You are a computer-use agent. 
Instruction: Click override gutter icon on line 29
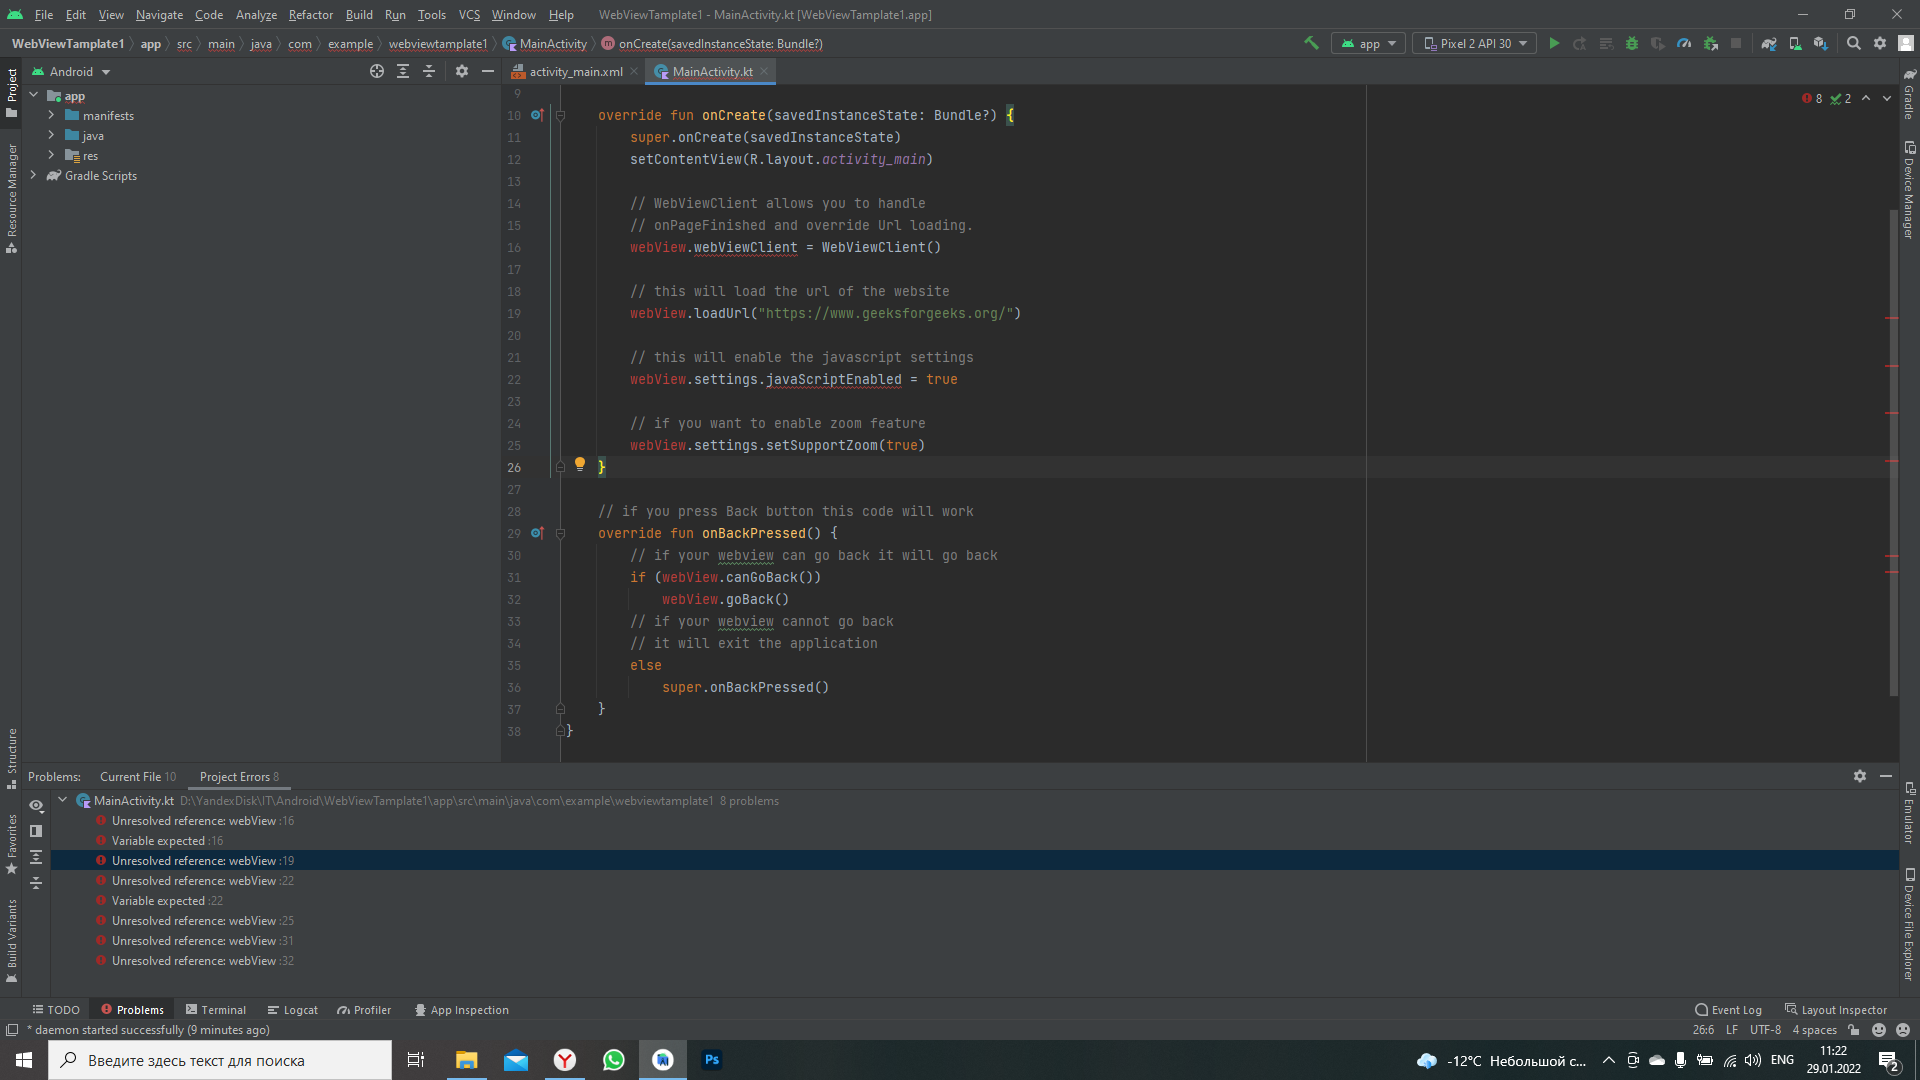click(537, 533)
